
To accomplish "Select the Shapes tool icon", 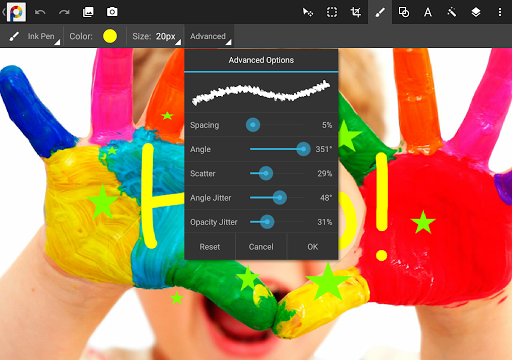I will (x=404, y=12).
